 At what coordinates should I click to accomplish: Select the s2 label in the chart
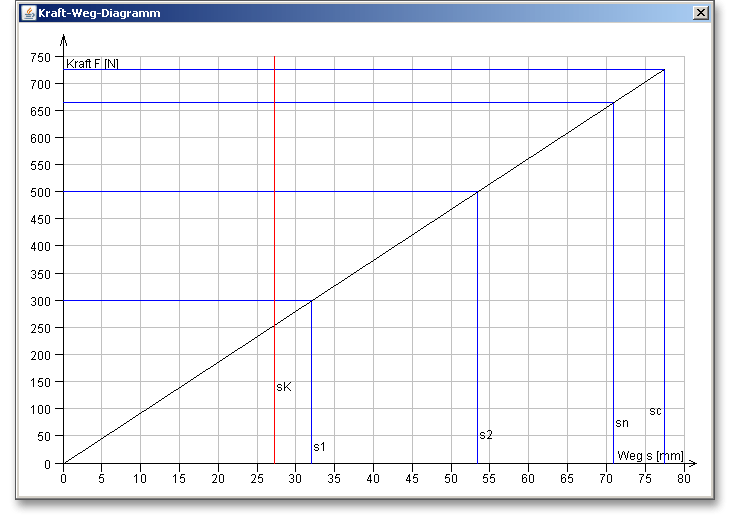(x=486, y=435)
